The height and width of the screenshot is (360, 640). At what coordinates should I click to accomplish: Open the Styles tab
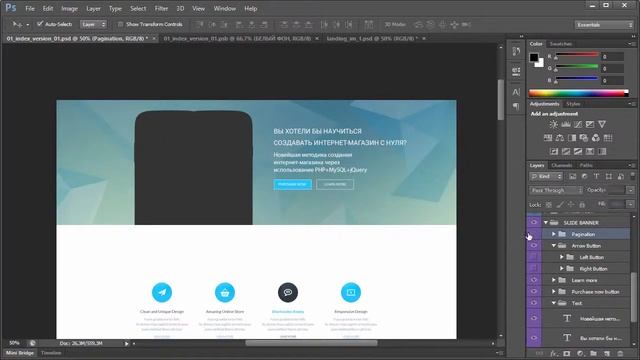(x=573, y=104)
